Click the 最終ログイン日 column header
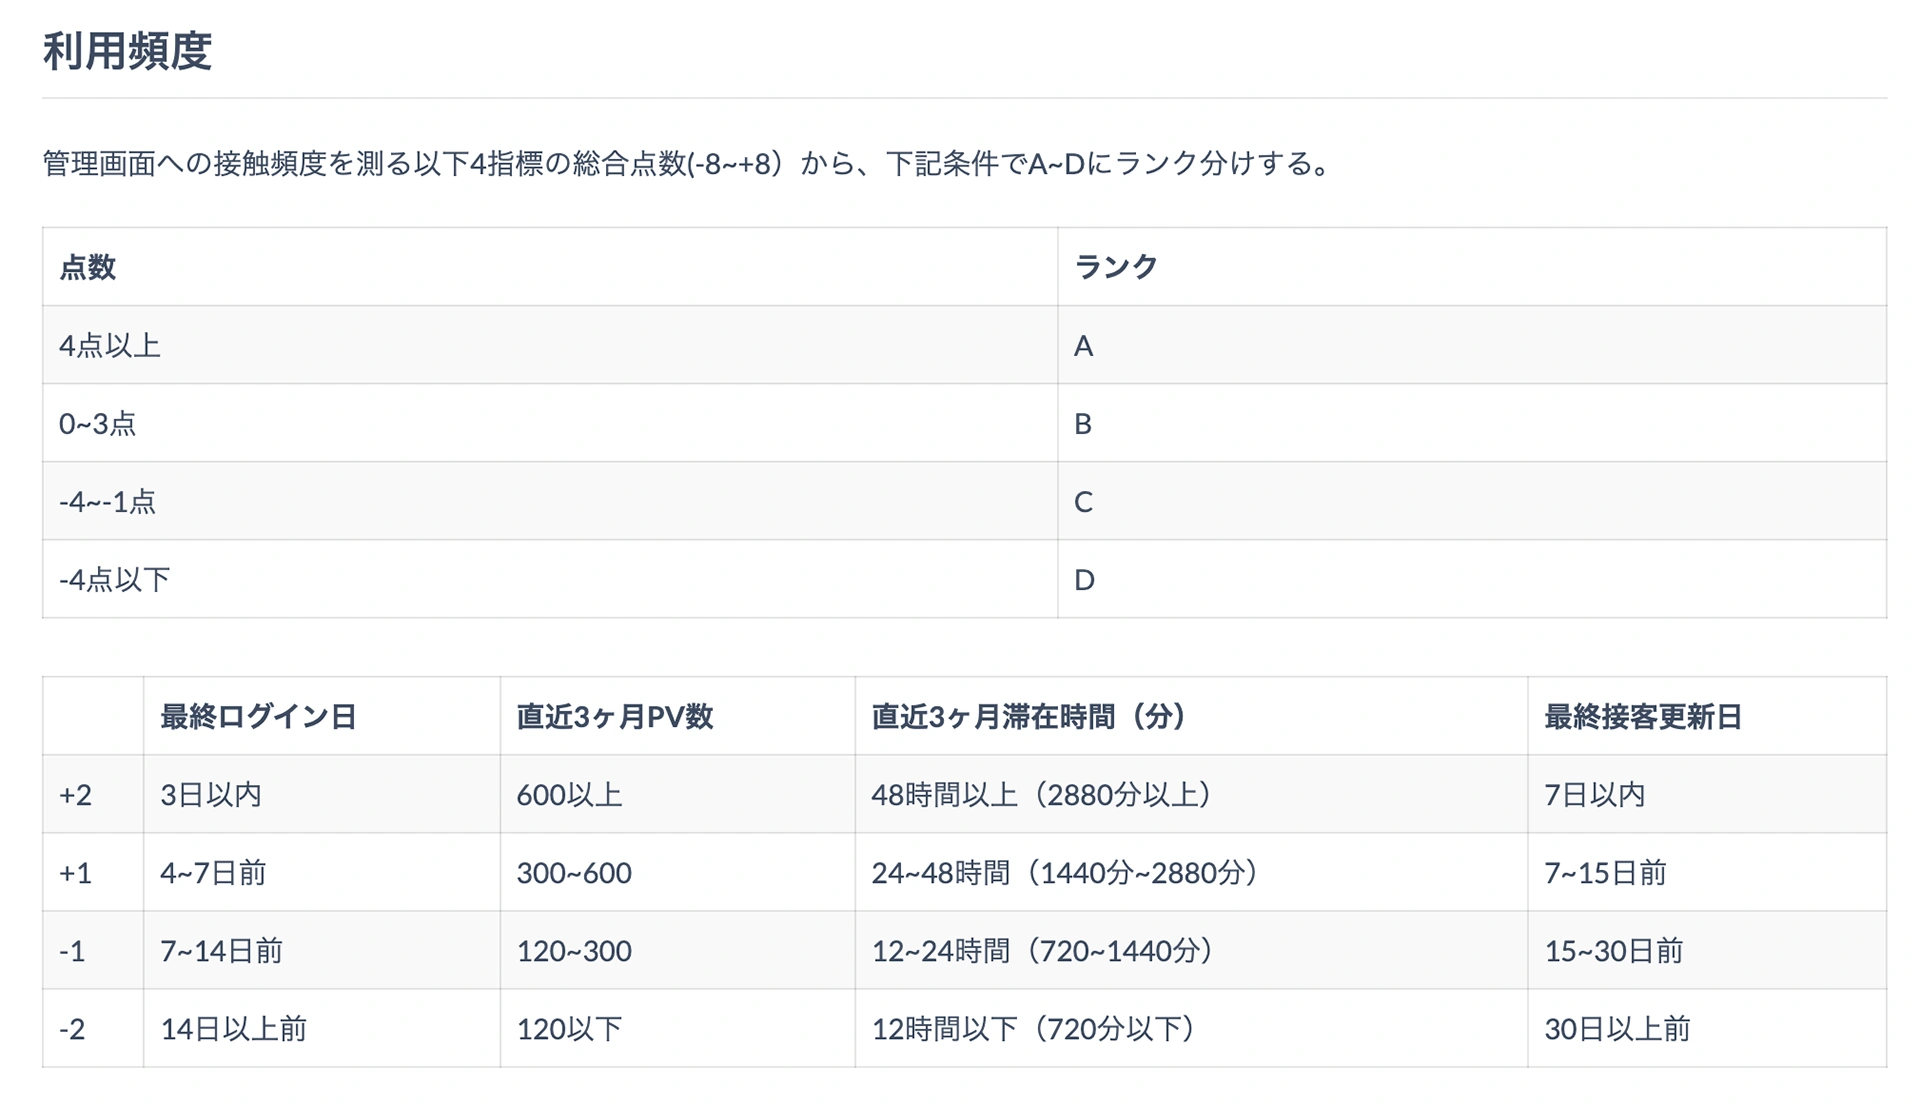The image size is (1920, 1106). [322, 716]
